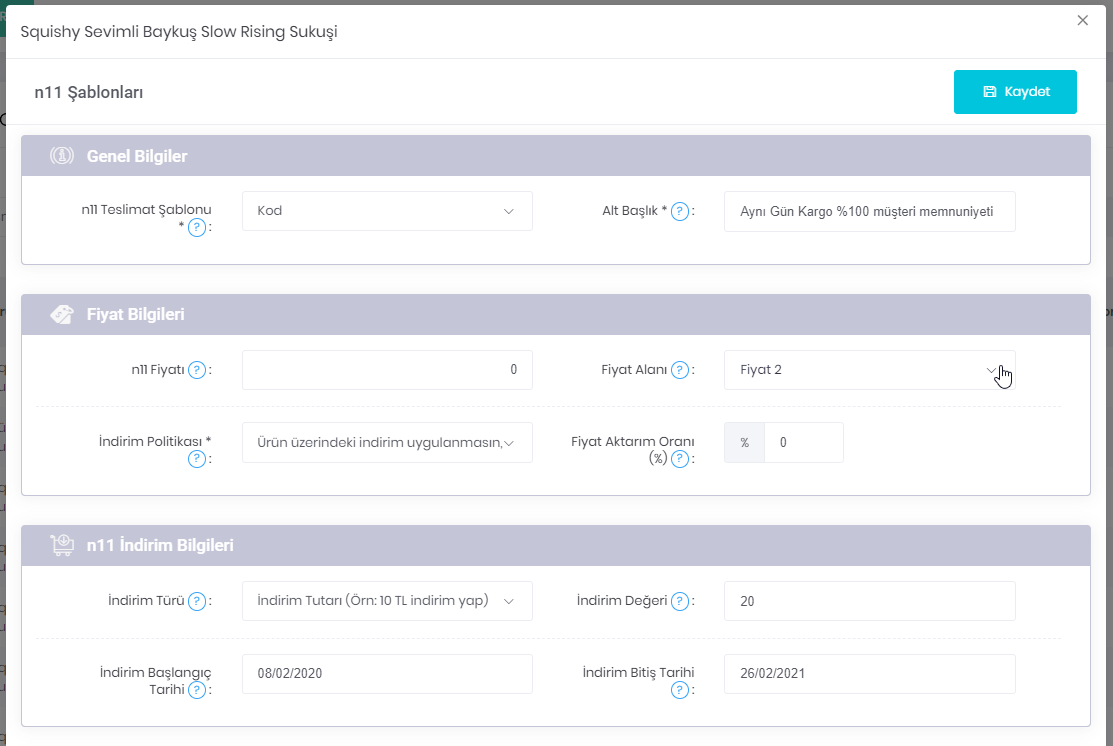Image resolution: width=1113 pixels, height=746 pixels.
Task: Select the İndirim Başlangıç Tarihi date field
Action: tap(387, 674)
